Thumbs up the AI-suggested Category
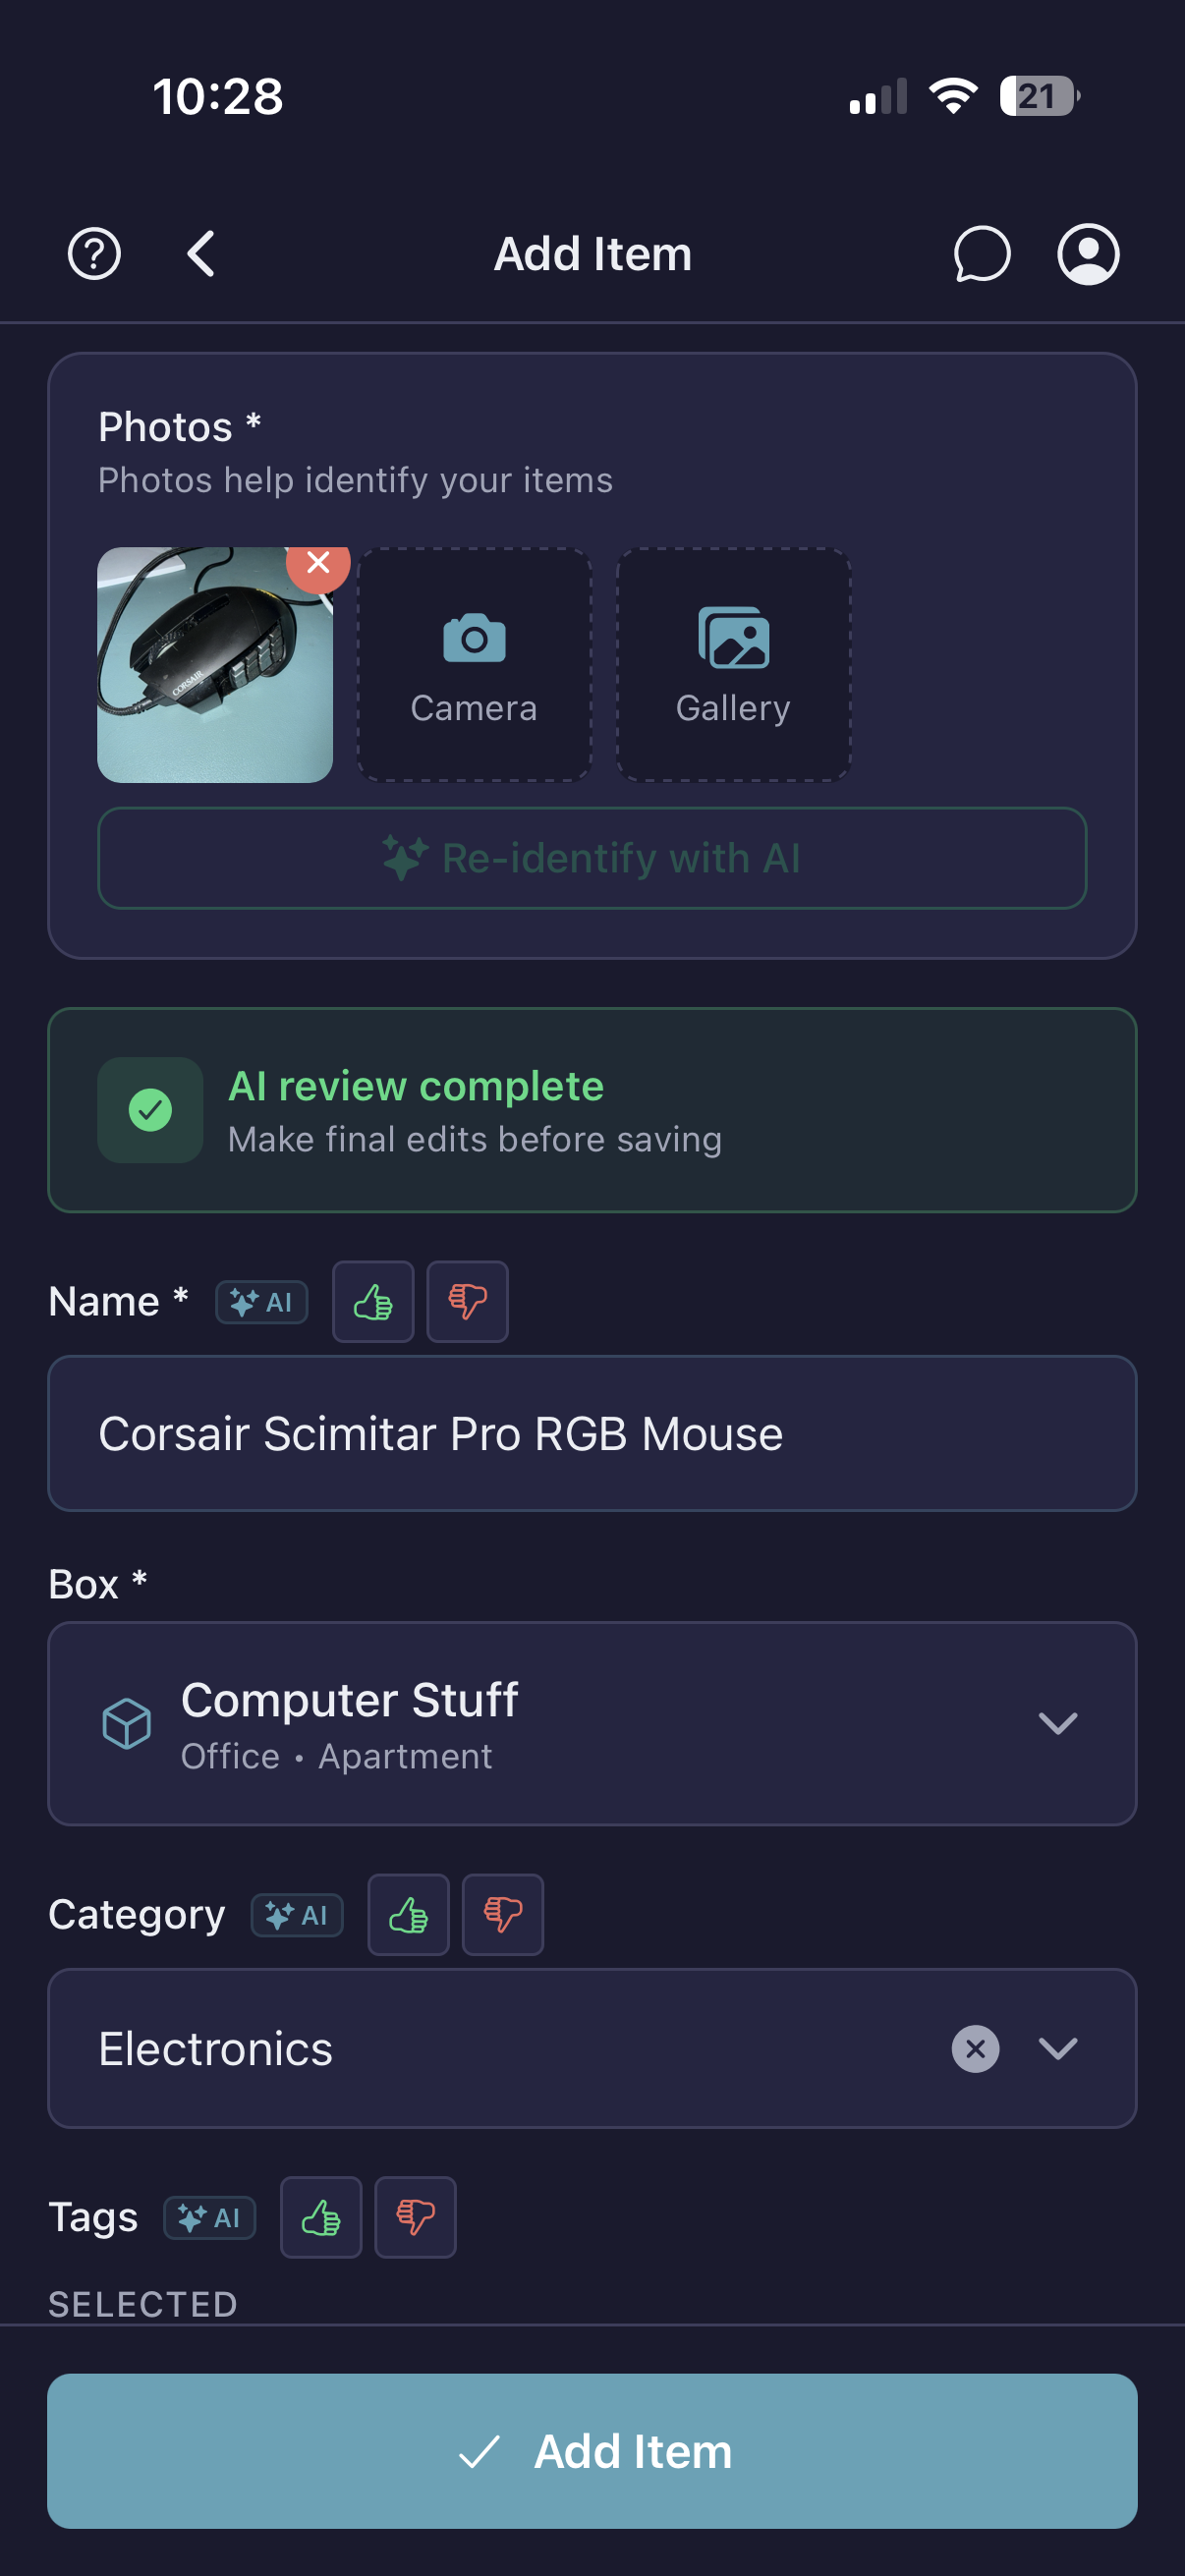 [408, 1914]
